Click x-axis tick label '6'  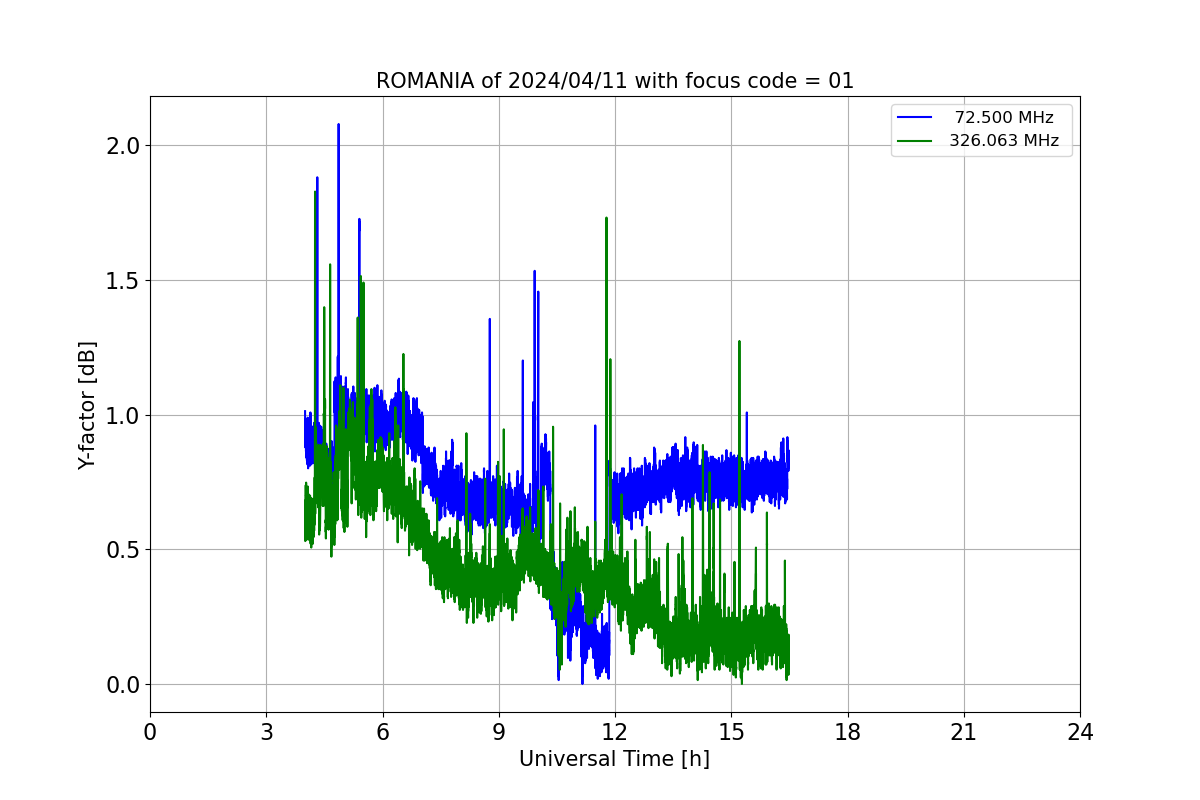click(382, 732)
